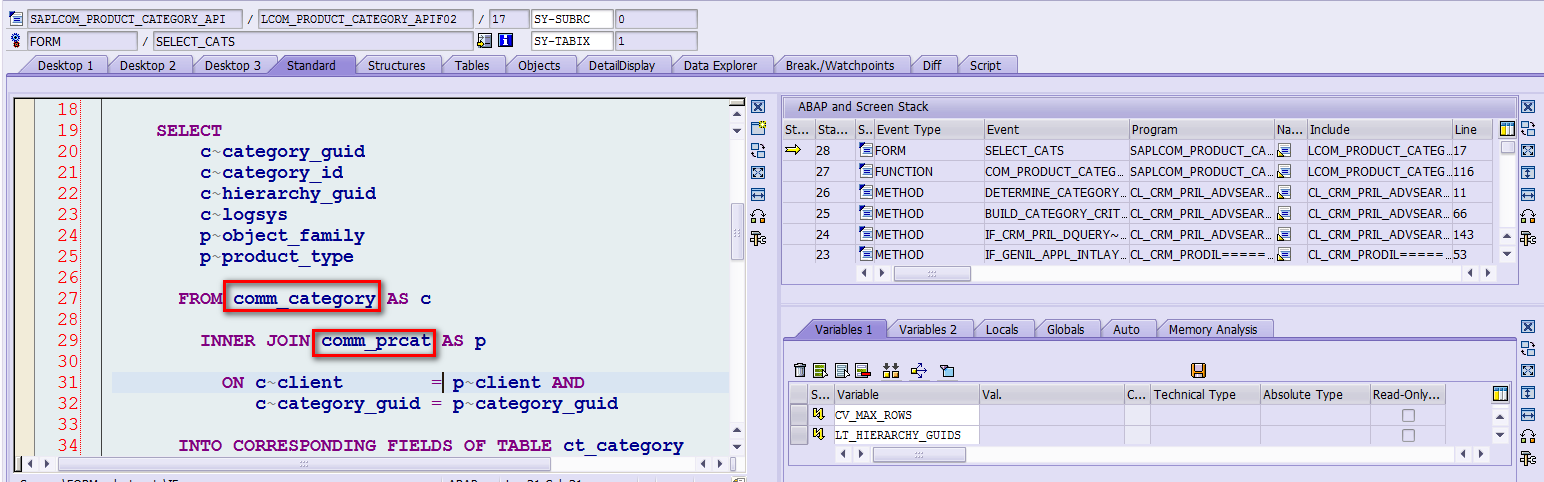The width and height of the screenshot is (1544, 482).
Task: Switch to Variables 2 tab
Action: click(927, 329)
